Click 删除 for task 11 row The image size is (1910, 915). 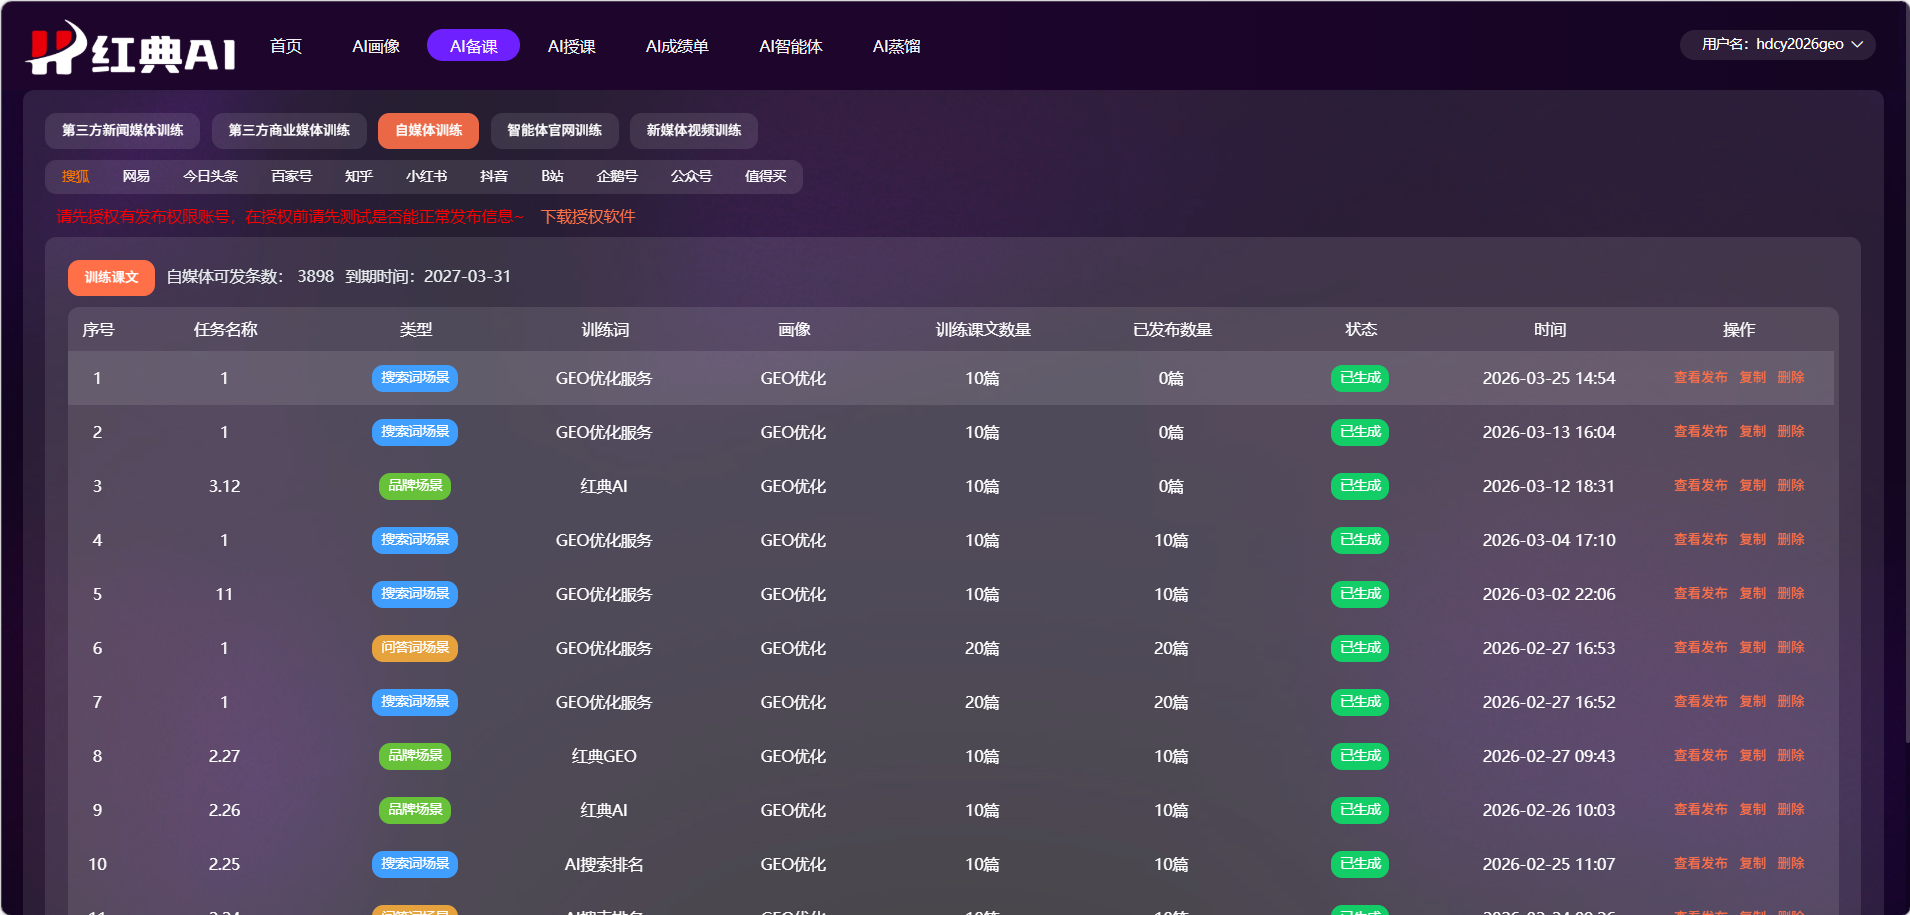click(1790, 594)
